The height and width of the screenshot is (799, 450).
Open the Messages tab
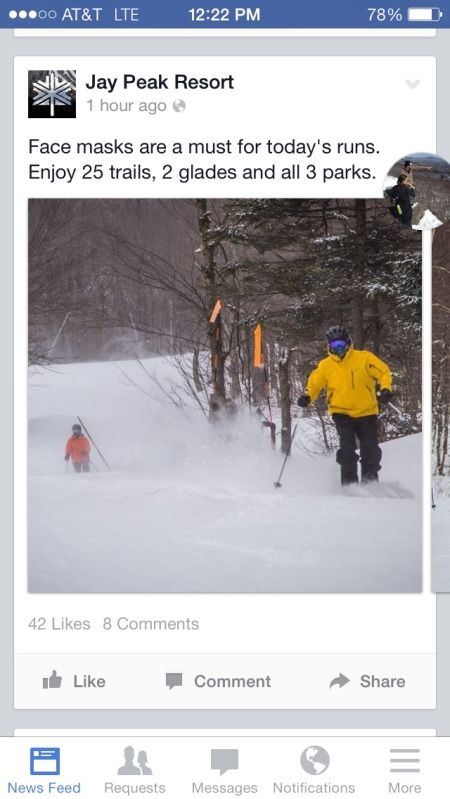coord(224,769)
